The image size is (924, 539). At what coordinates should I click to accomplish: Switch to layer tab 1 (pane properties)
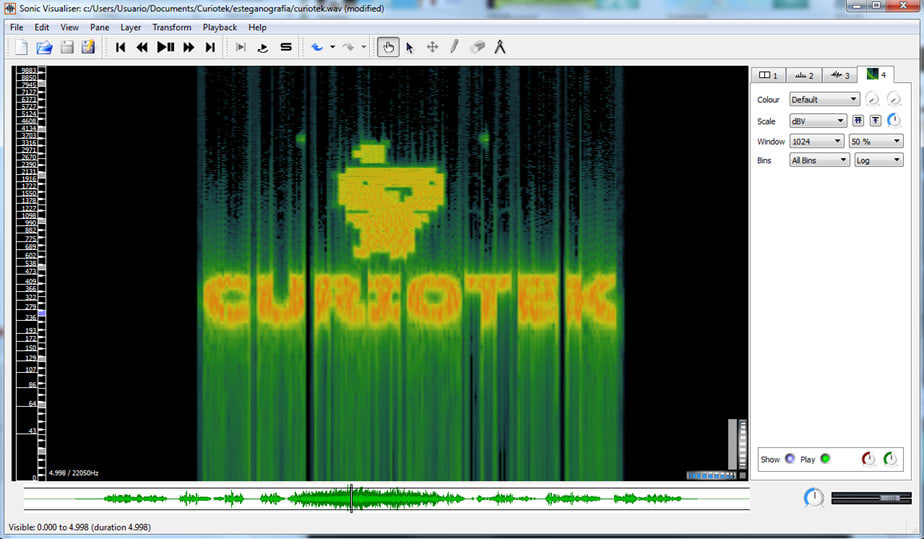click(768, 75)
